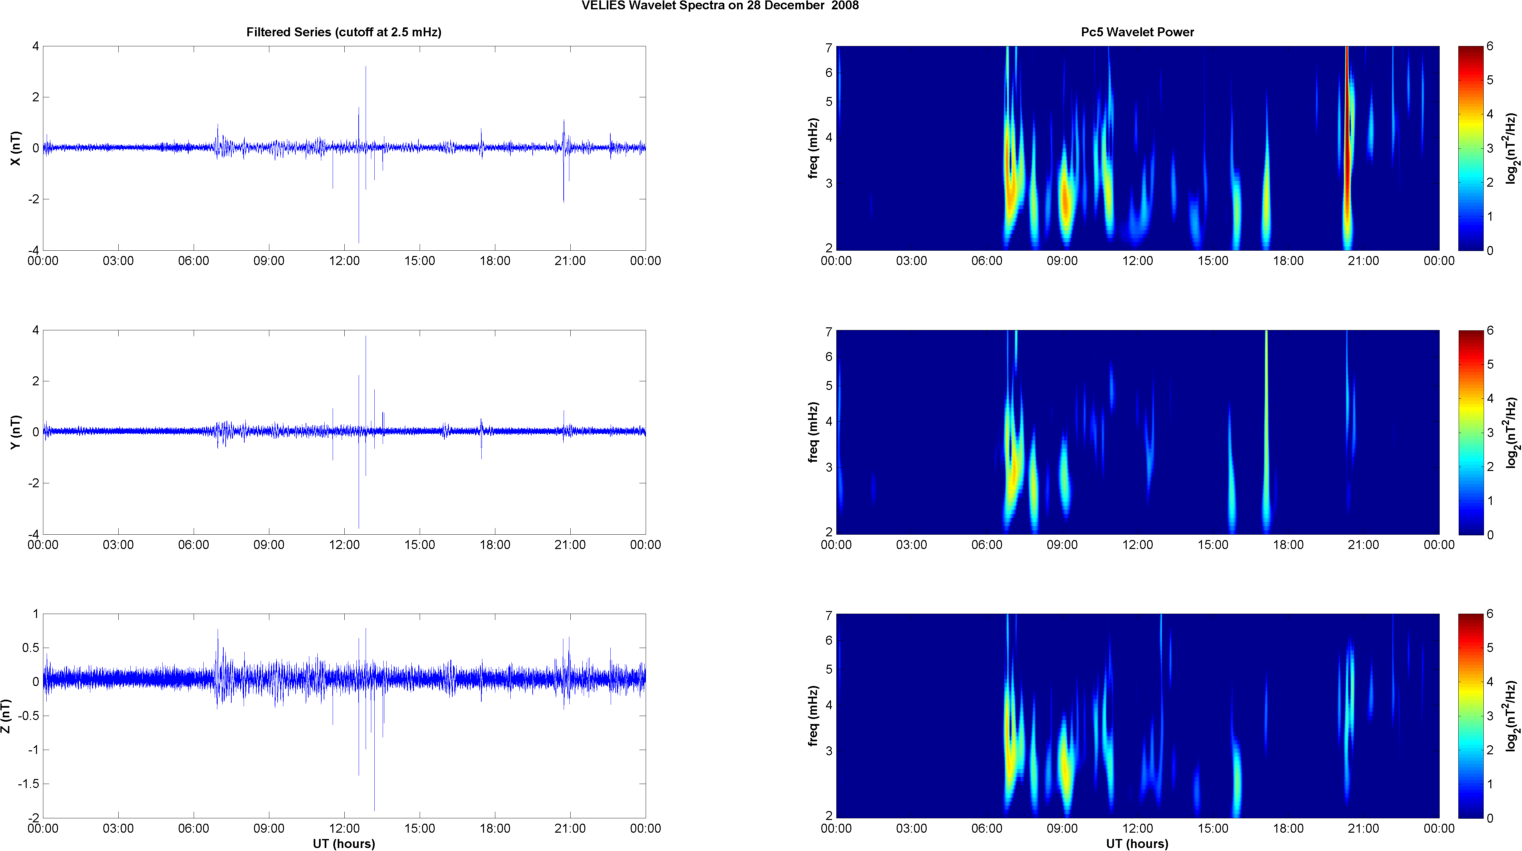Click the 'Z (nT)' axis label
The height and width of the screenshot is (851, 1522).
pos(6,716)
